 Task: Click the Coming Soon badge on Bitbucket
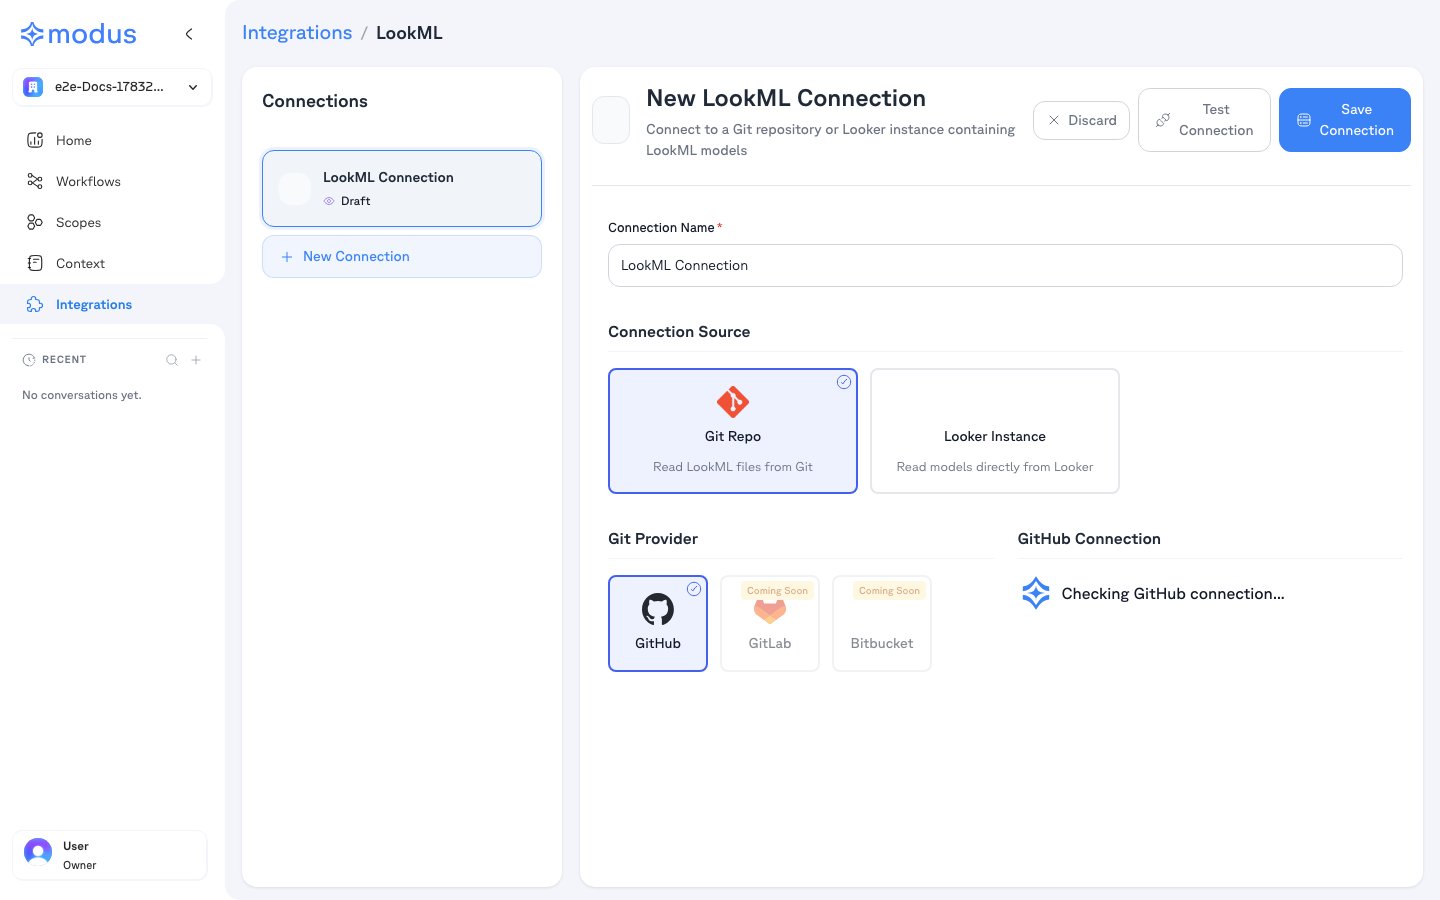[x=889, y=591]
